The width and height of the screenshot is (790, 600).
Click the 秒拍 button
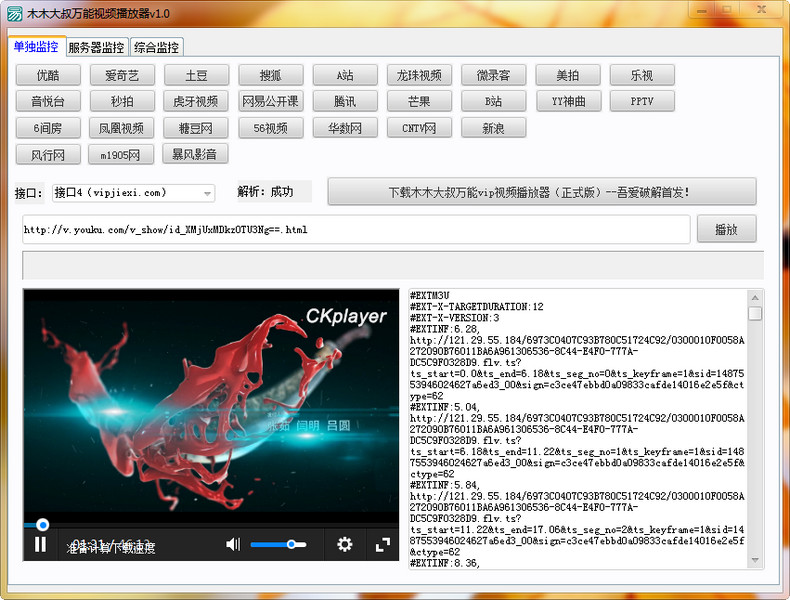tap(122, 102)
